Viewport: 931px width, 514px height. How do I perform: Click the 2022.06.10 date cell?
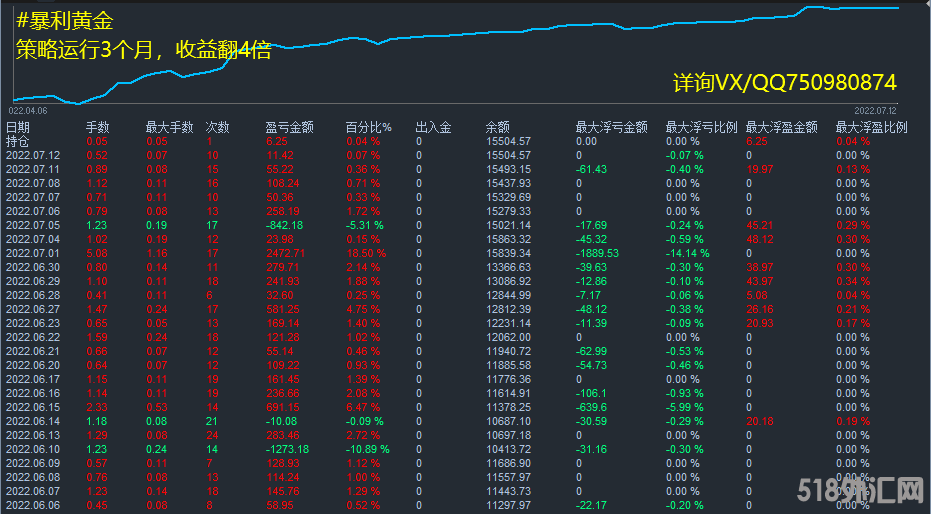(x=33, y=449)
